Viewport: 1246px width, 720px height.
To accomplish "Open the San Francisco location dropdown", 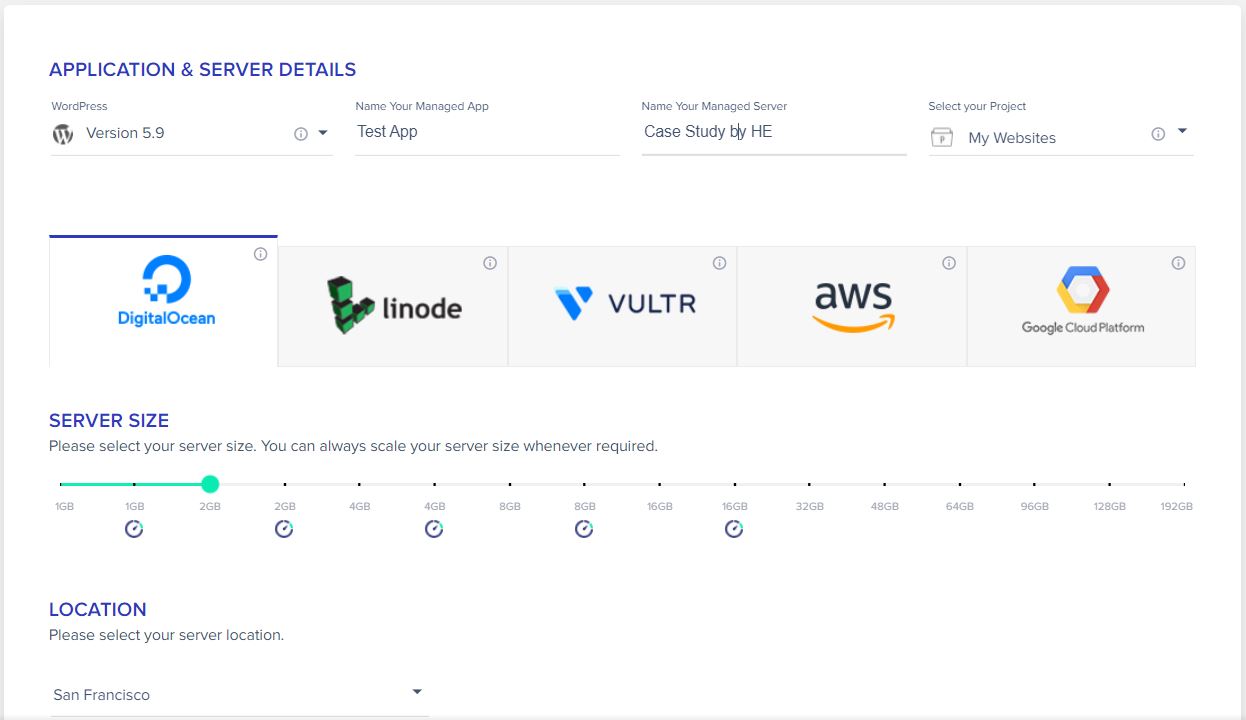I will 239,695.
